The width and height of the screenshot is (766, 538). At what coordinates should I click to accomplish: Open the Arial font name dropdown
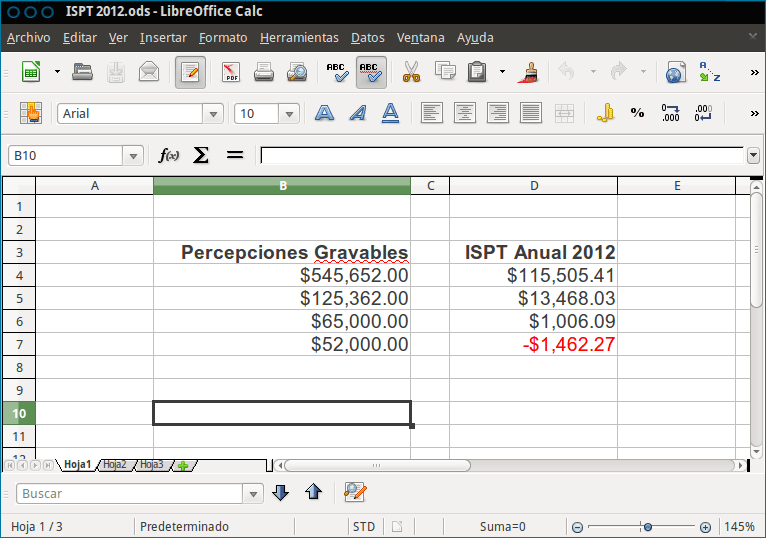tap(211, 114)
